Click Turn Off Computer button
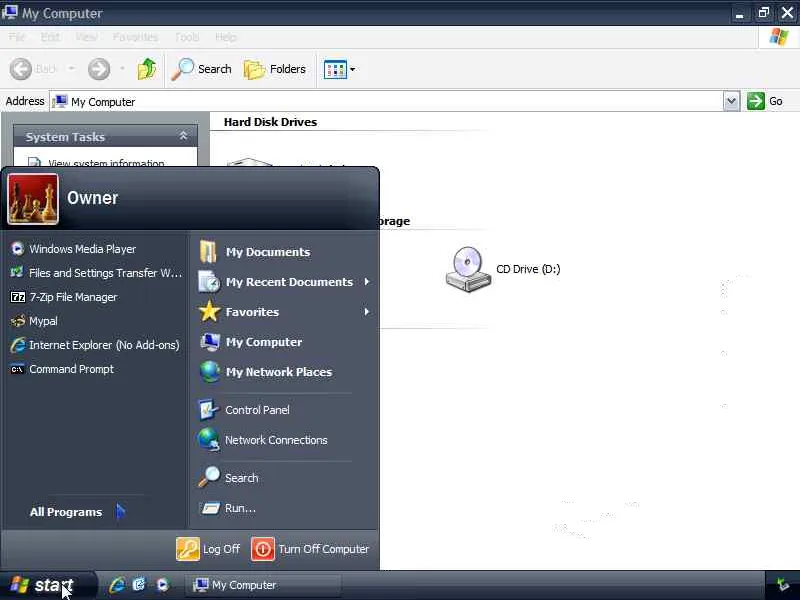 coord(310,549)
